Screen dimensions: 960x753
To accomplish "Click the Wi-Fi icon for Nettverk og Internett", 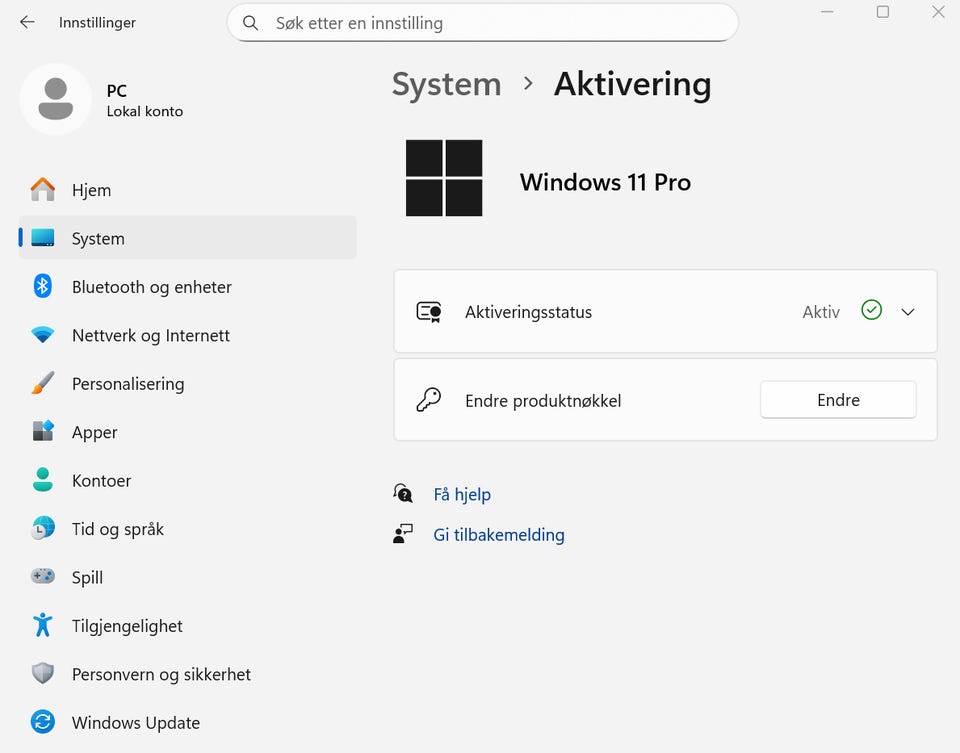I will [x=43, y=335].
